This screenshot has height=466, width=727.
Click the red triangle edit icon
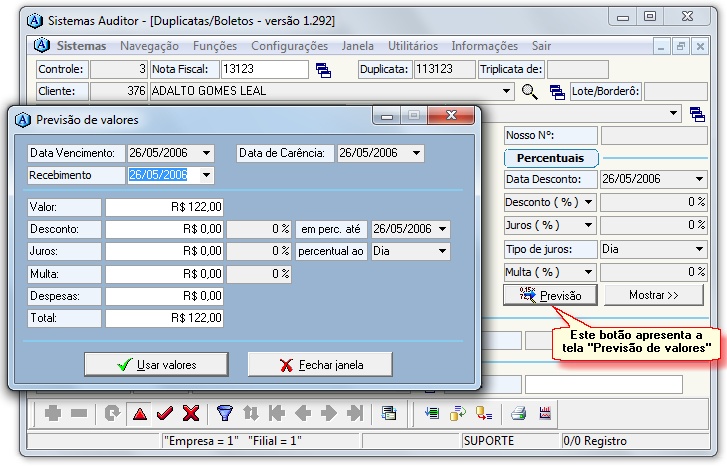(x=140, y=413)
